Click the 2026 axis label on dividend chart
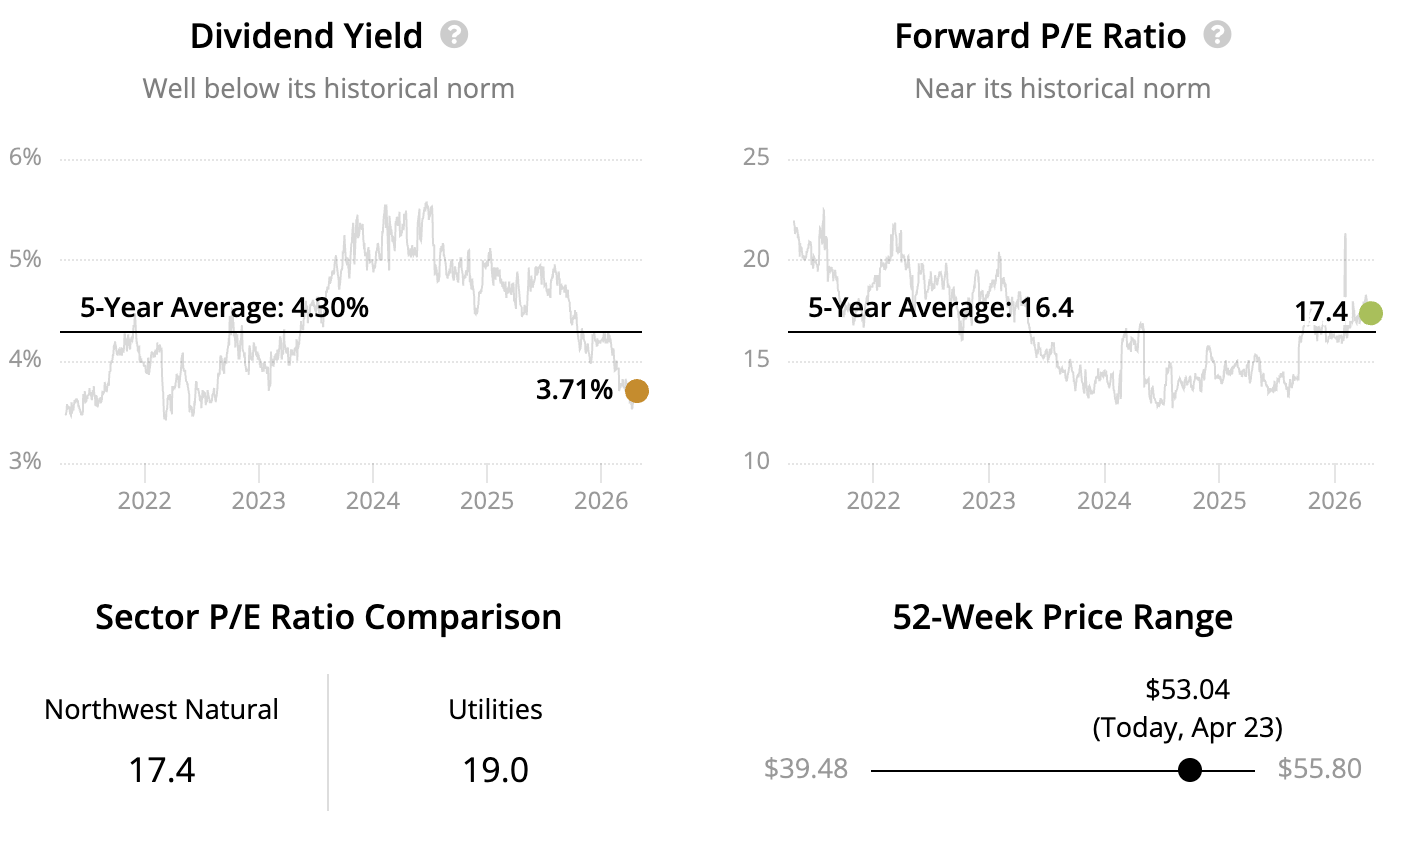The height and width of the screenshot is (842, 1414). pos(601,500)
